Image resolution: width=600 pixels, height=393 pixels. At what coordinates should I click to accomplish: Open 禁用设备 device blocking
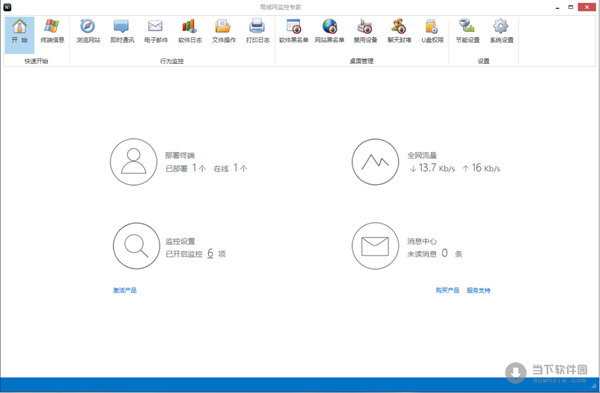click(365, 31)
